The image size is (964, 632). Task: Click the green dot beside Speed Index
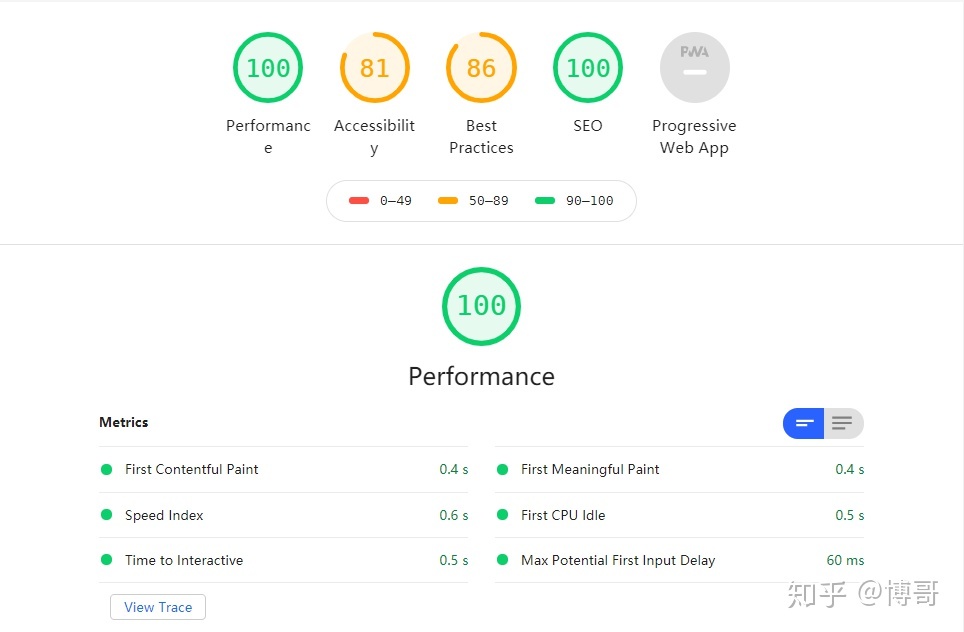[106, 515]
